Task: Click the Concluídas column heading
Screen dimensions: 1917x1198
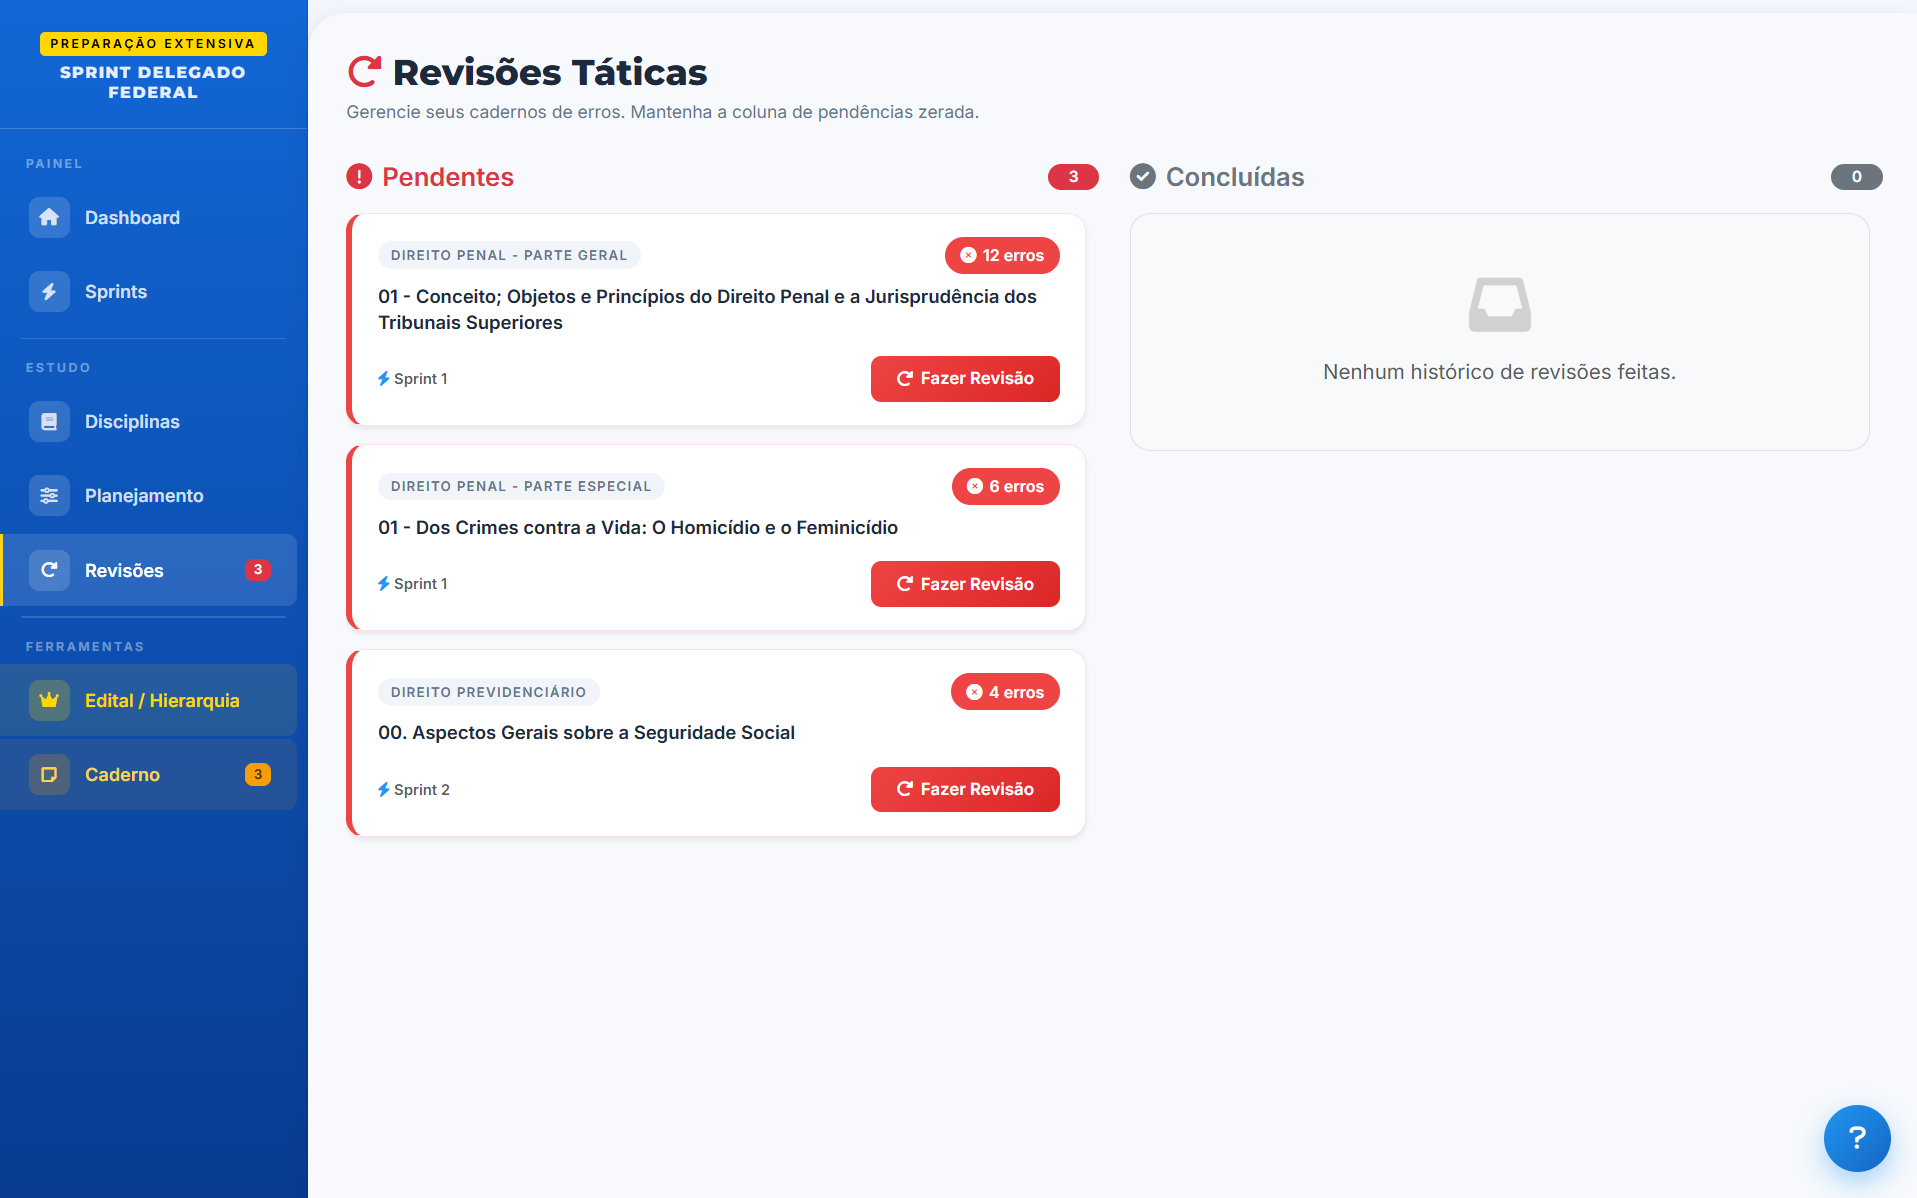Action: pos(1235,177)
